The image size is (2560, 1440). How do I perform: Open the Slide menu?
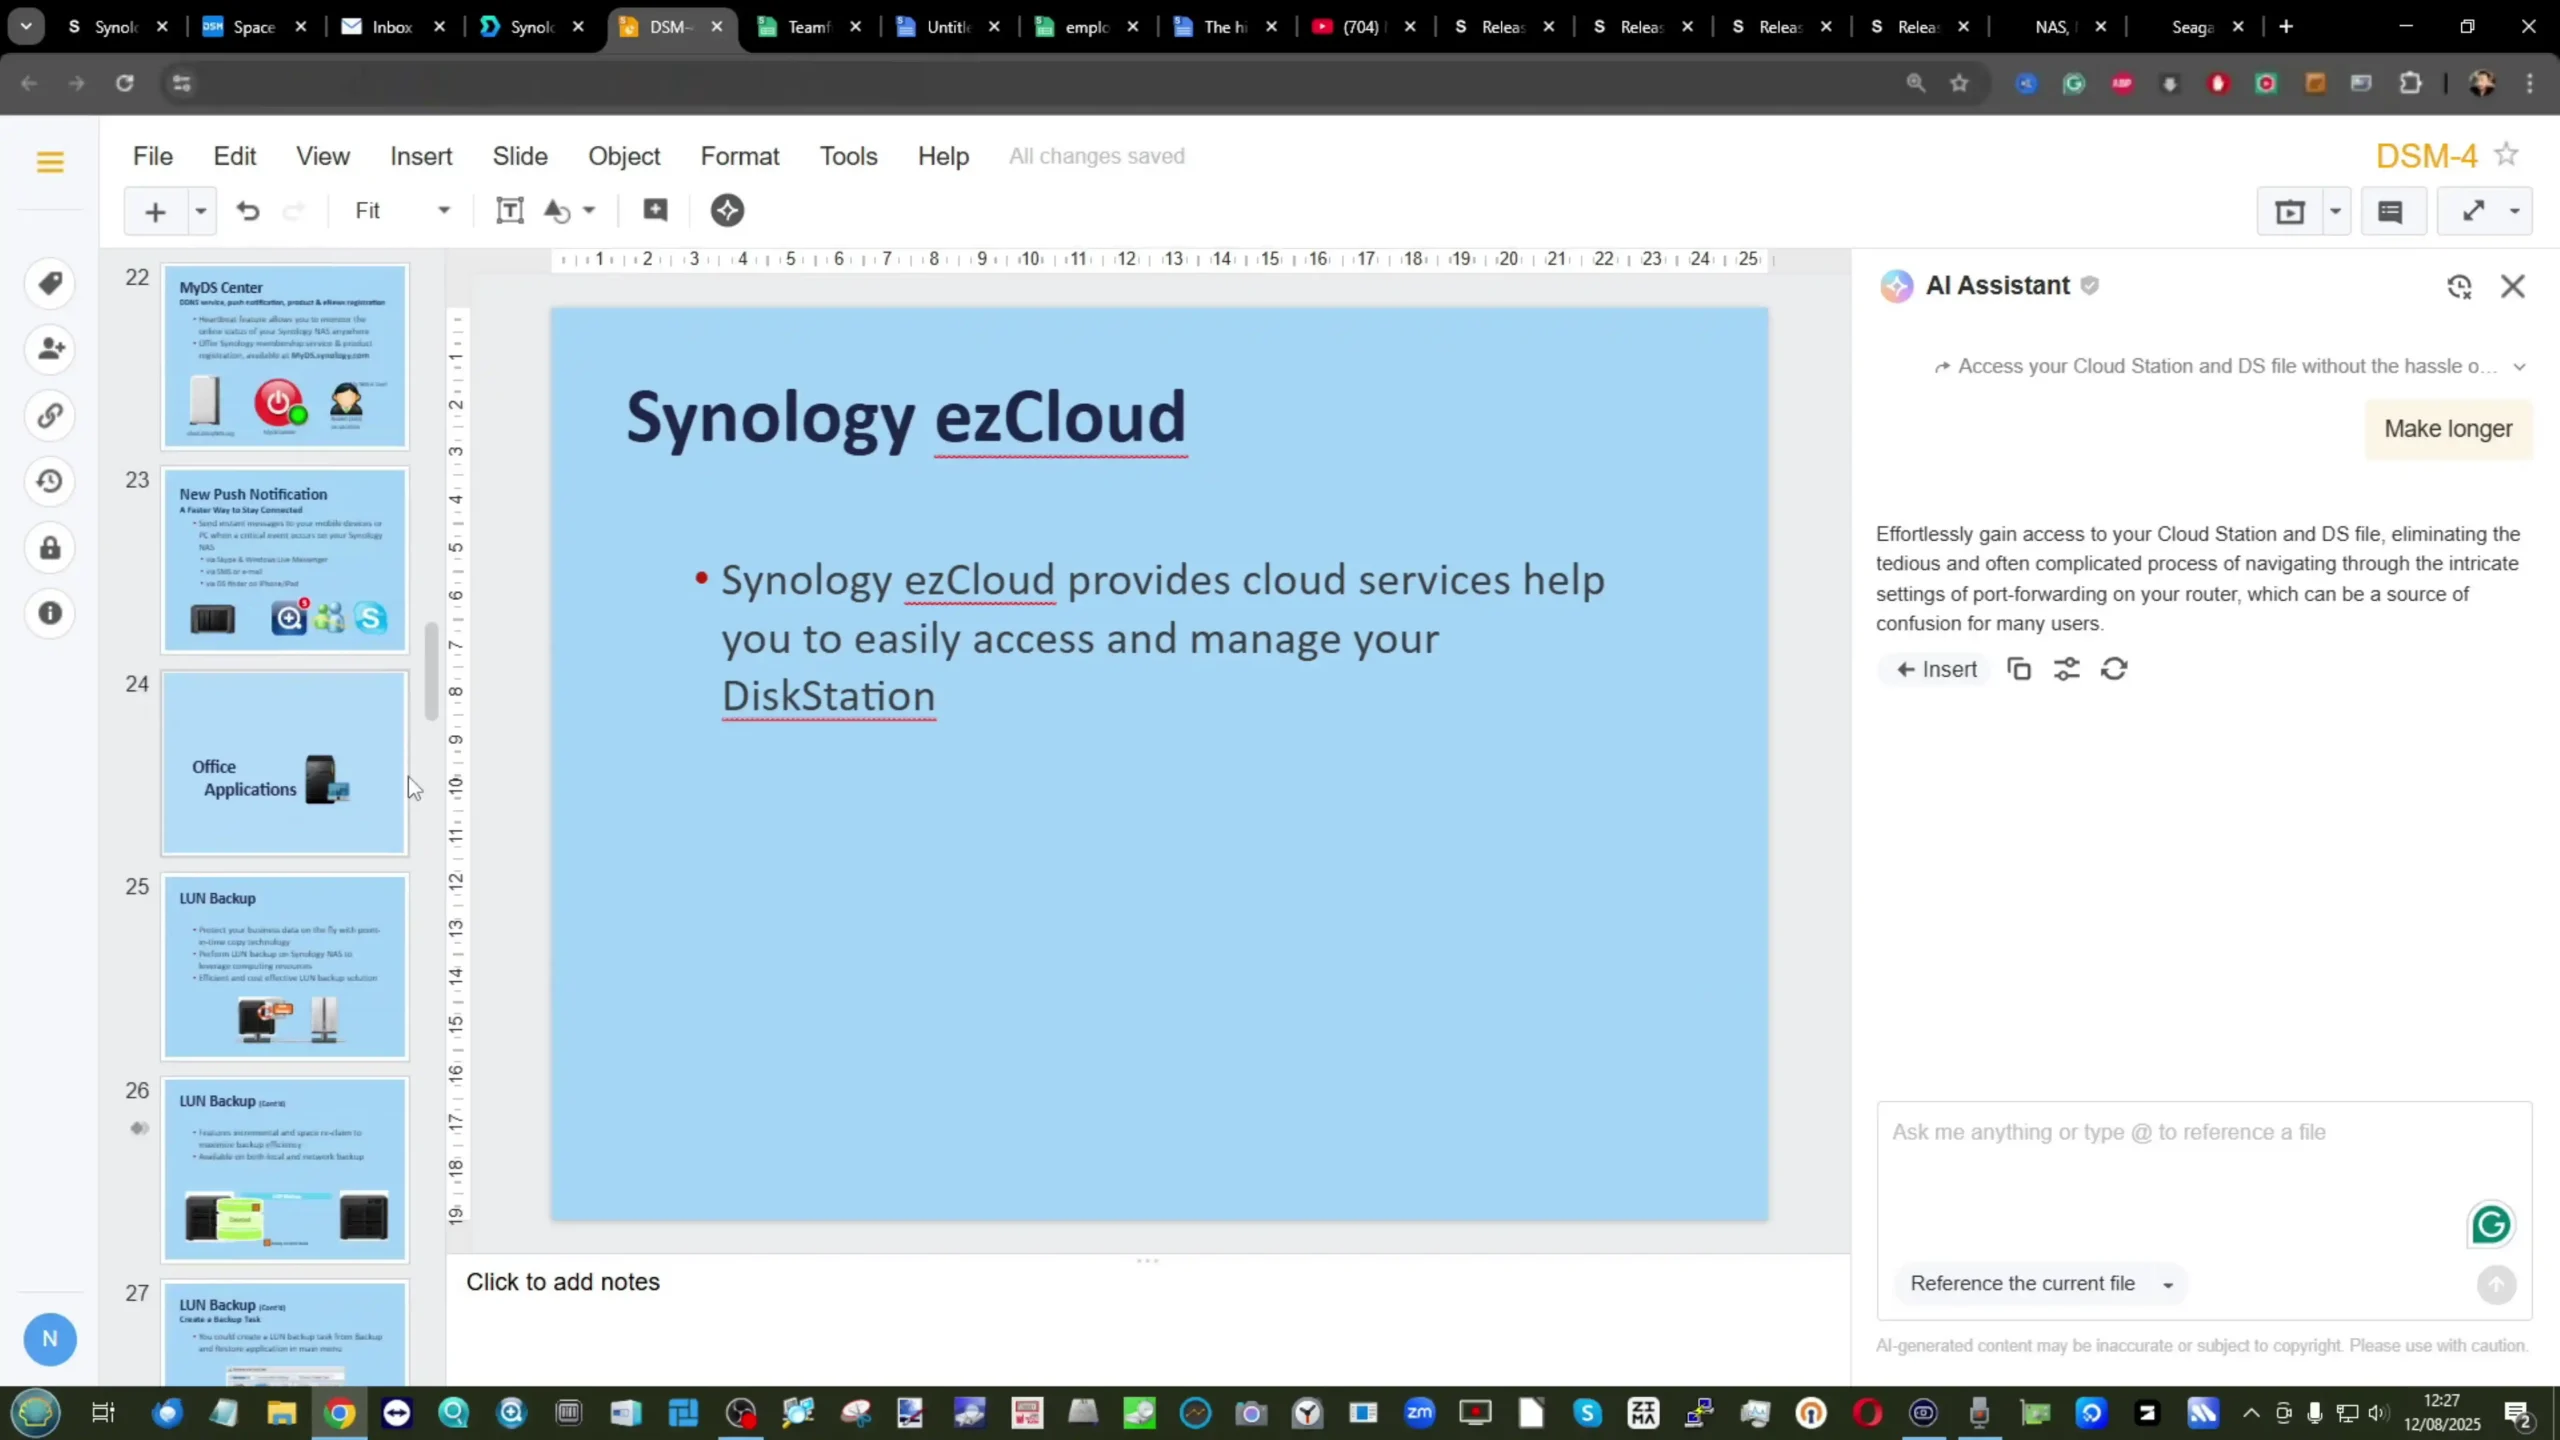click(520, 156)
